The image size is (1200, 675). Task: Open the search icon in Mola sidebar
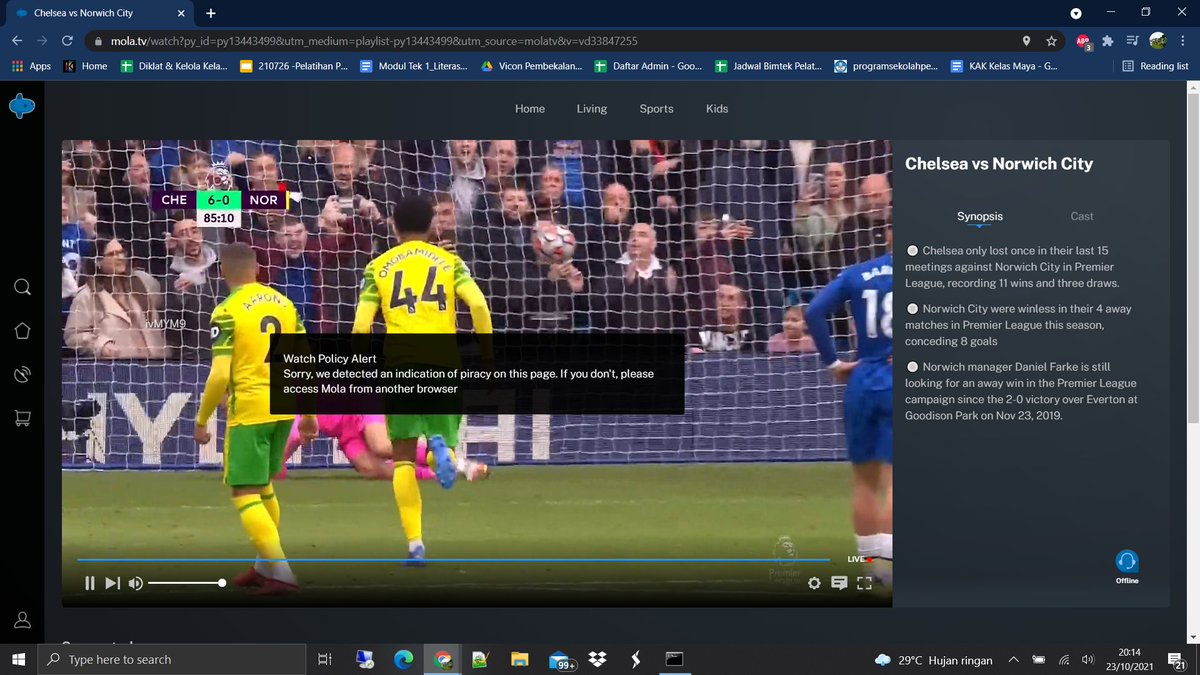coord(22,288)
